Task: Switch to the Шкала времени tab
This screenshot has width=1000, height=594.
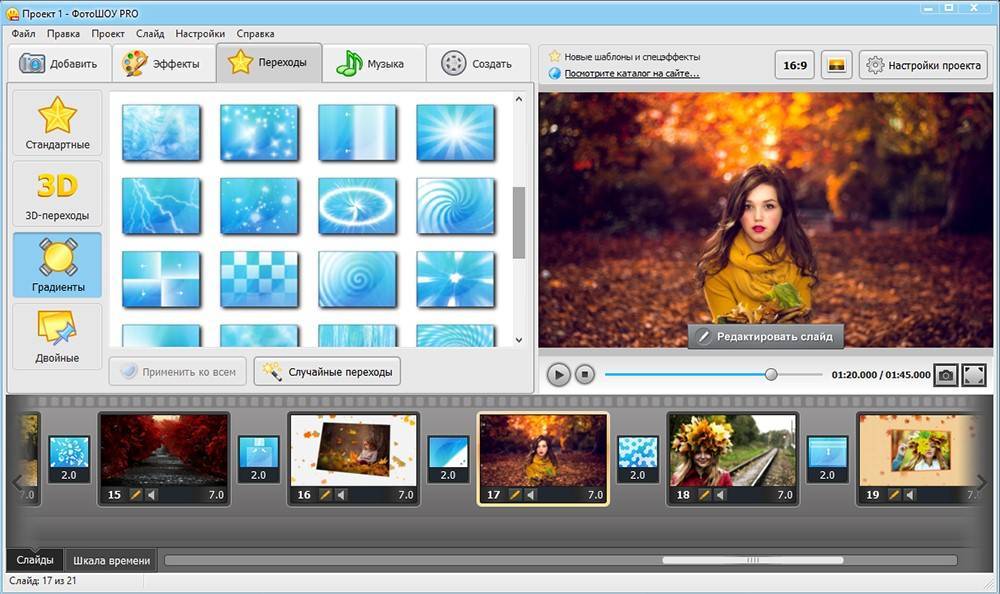Action: (x=112, y=560)
